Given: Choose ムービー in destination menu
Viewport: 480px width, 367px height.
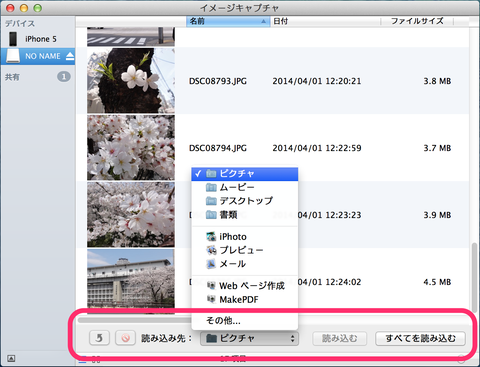Looking at the screenshot, I should [245, 187].
